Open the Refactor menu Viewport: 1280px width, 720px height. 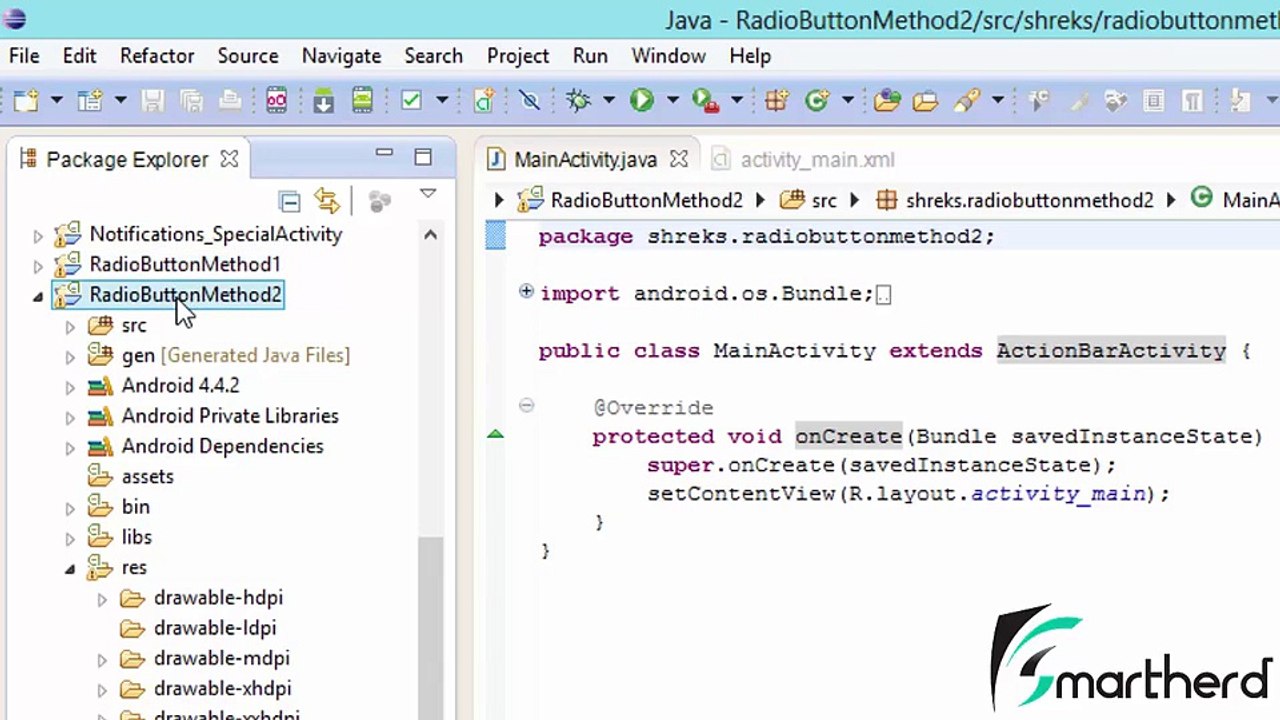pos(157,56)
